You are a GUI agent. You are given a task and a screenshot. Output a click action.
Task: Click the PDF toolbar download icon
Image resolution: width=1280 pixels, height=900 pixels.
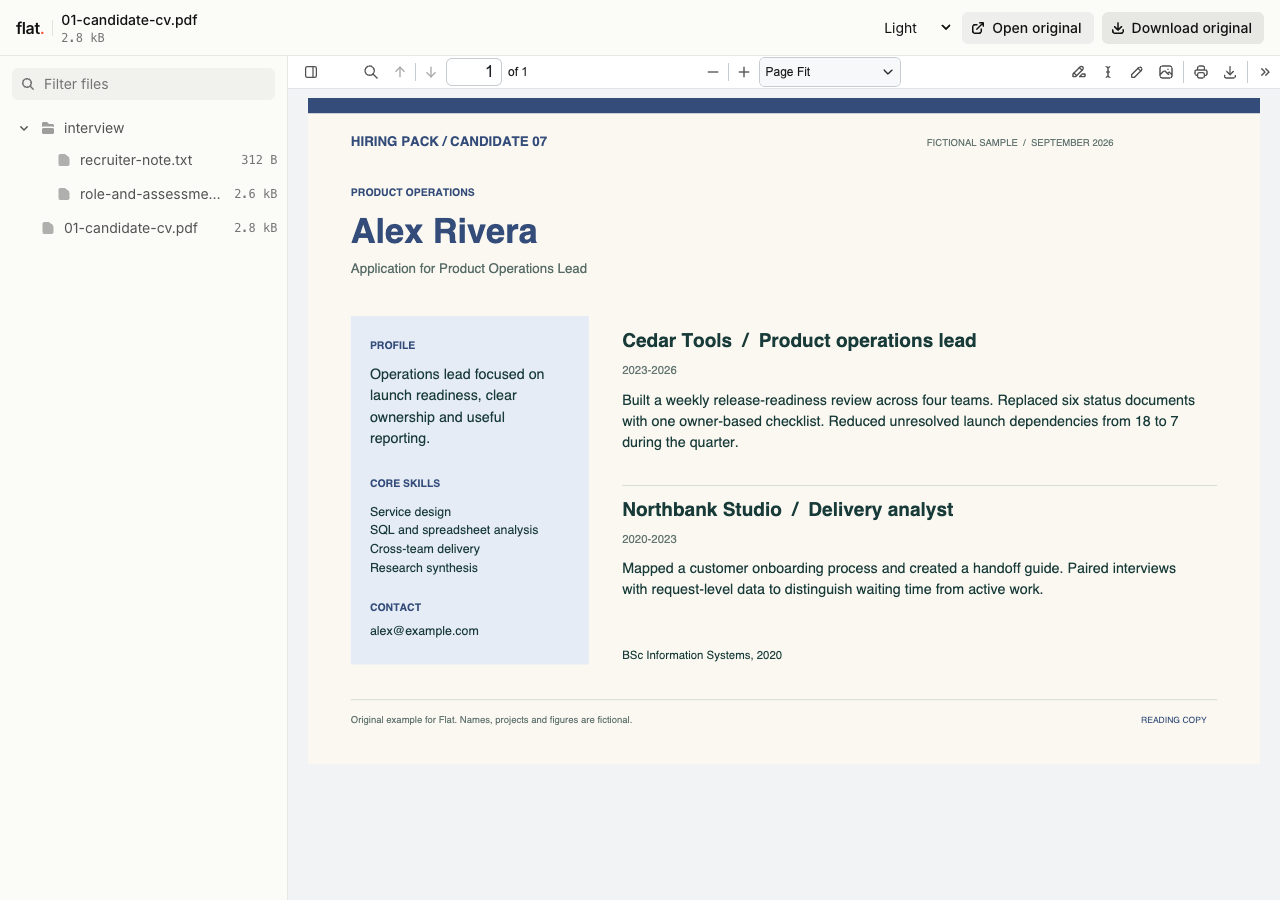tap(1230, 72)
